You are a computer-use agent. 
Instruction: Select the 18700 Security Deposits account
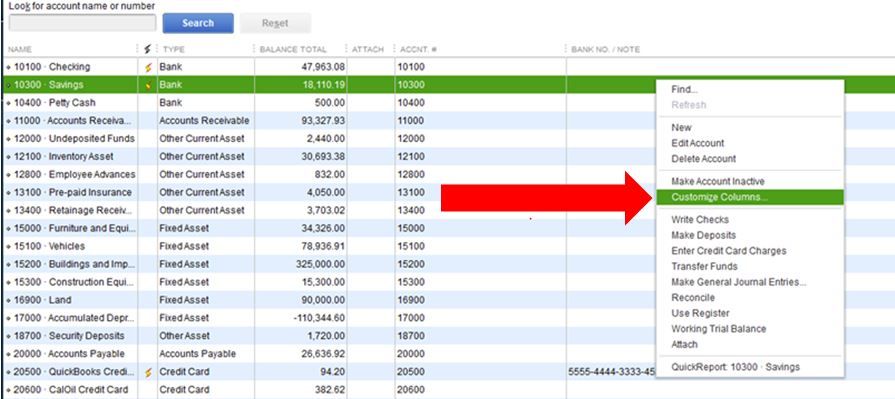click(x=69, y=336)
